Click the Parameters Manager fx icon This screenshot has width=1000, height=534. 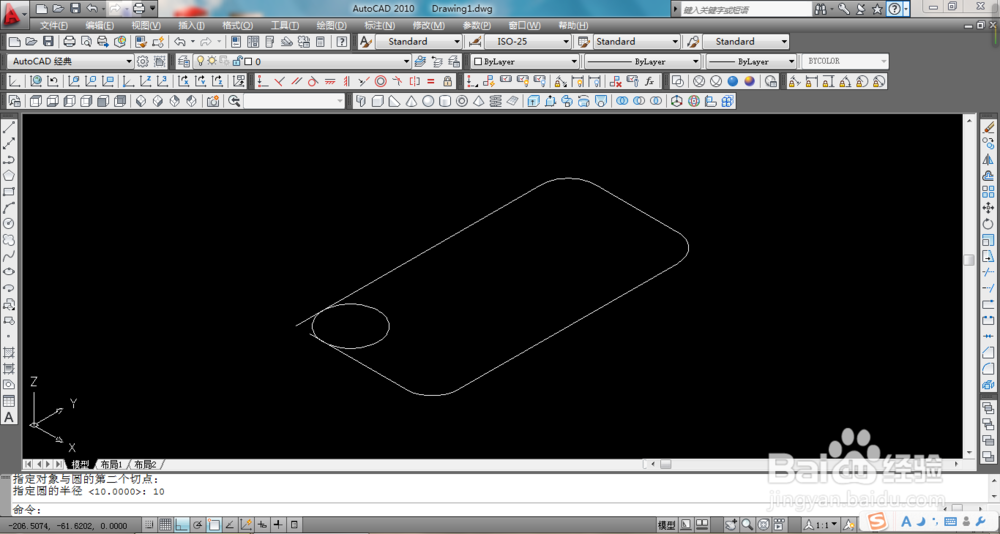click(649, 81)
